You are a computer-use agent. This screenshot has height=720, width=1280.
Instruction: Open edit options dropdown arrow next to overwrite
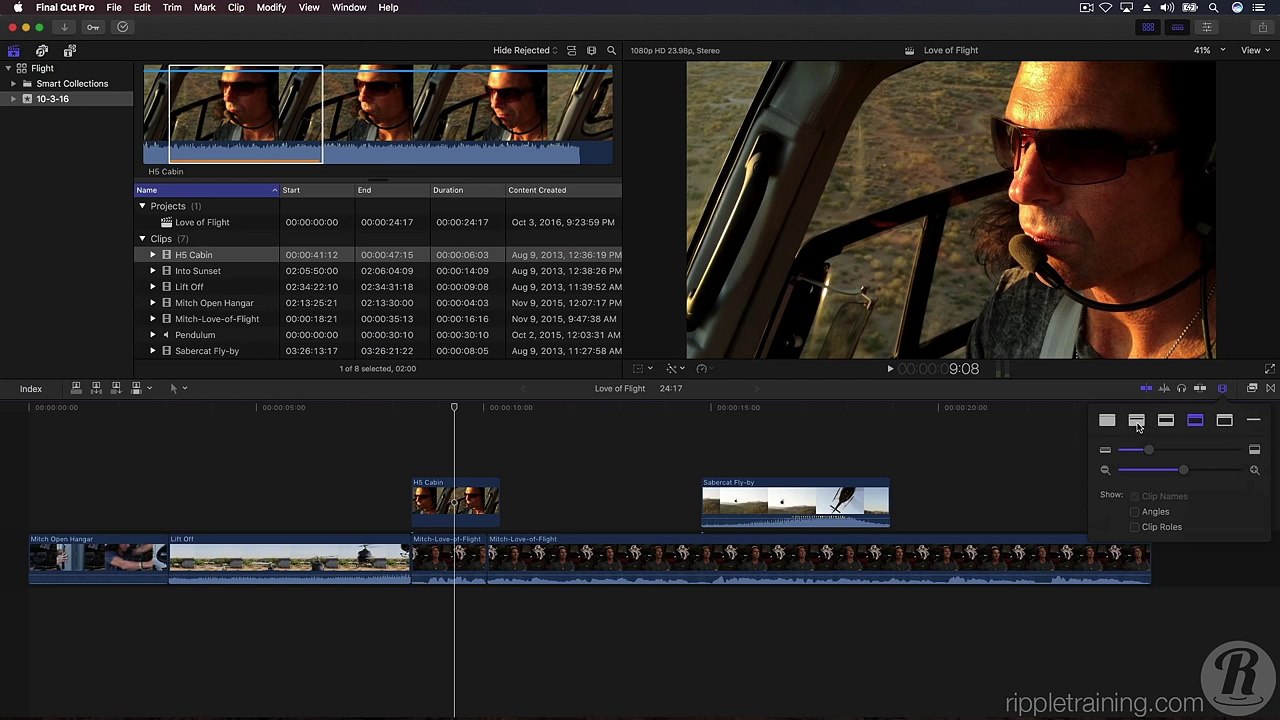(150, 388)
